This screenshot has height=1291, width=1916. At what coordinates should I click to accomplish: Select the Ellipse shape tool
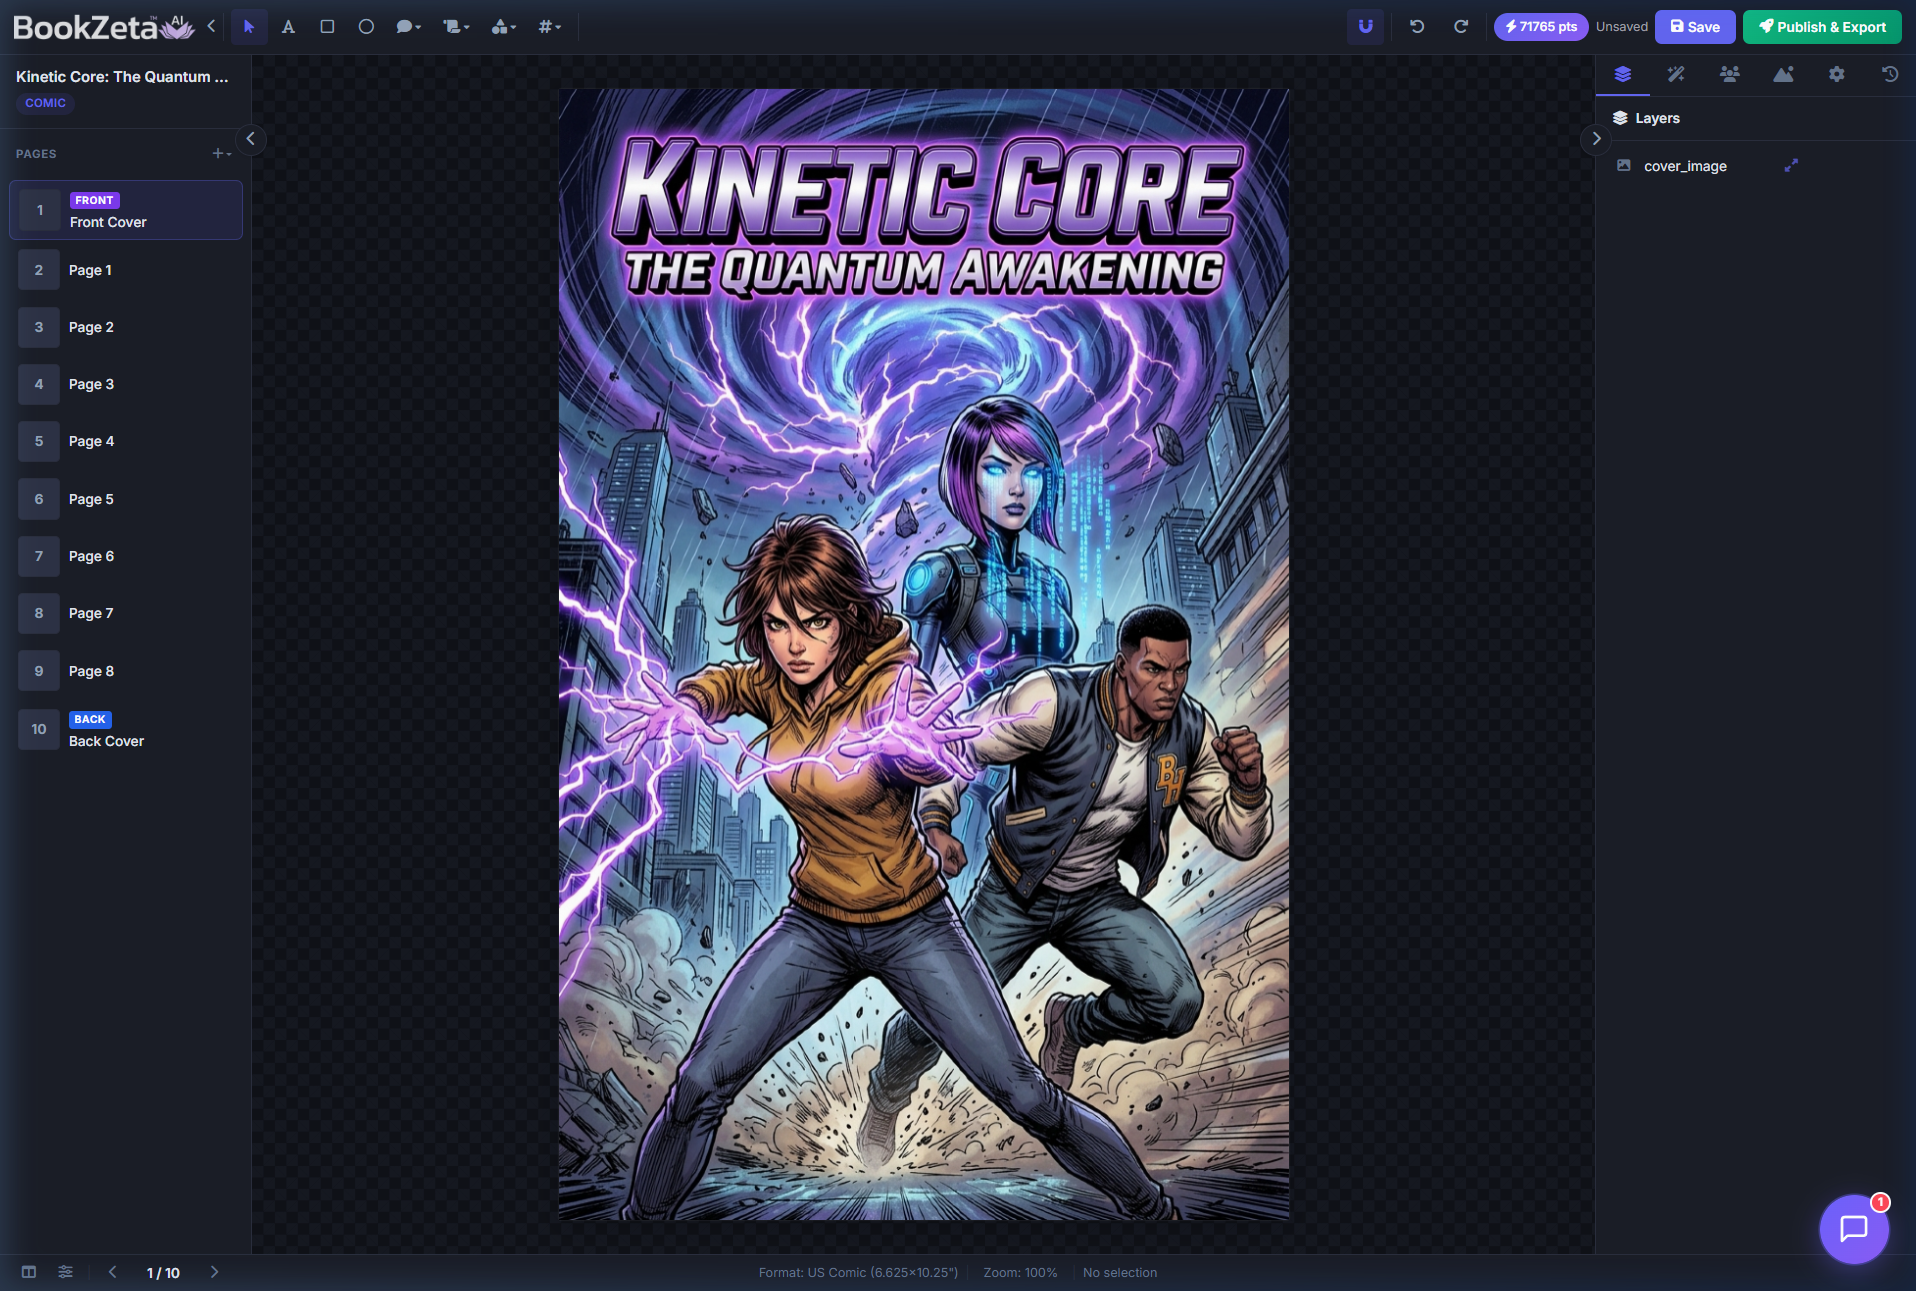coord(366,27)
